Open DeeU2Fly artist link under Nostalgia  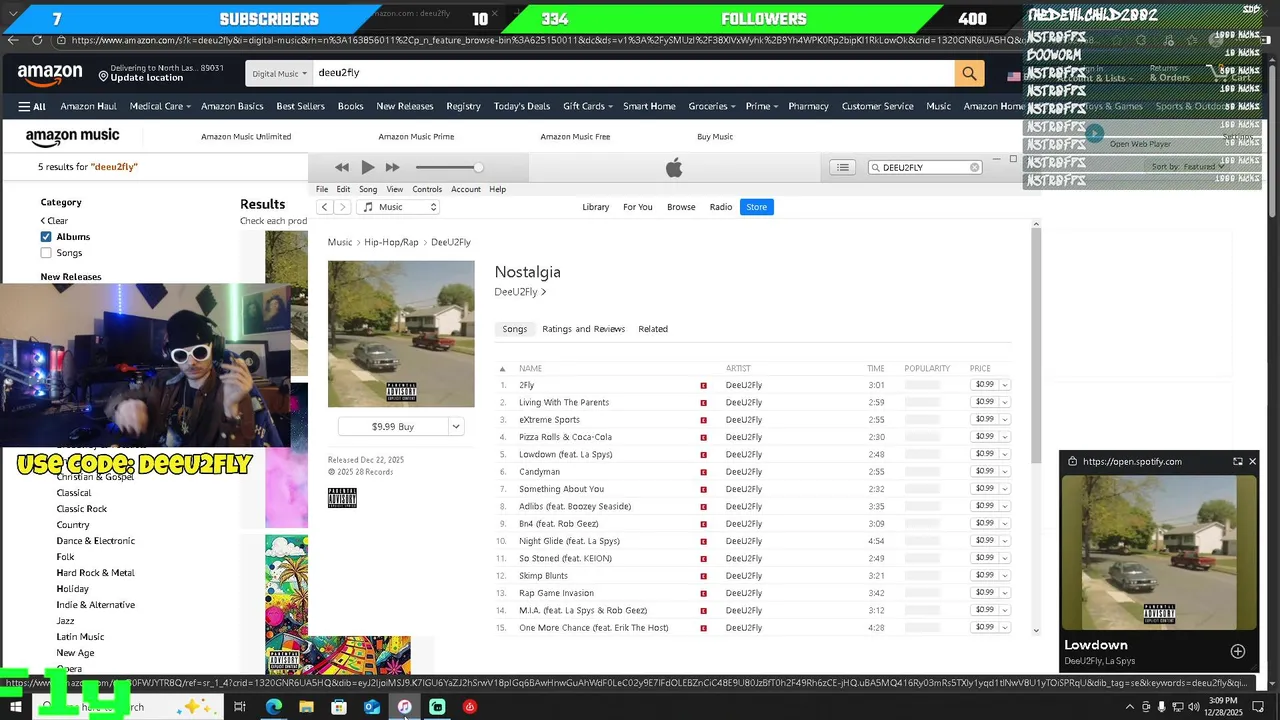tap(520, 292)
